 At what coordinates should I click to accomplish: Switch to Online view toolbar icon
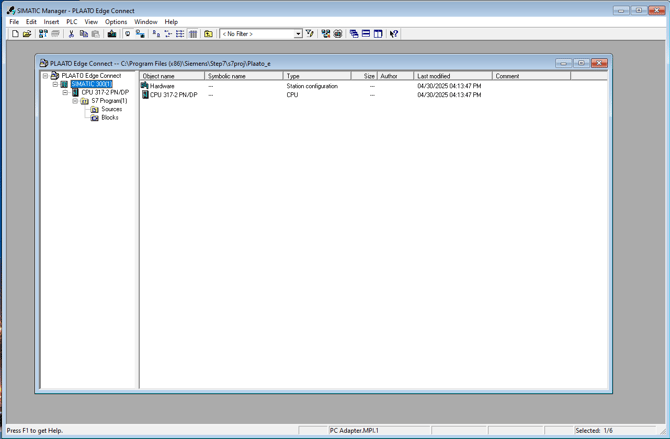pos(140,34)
